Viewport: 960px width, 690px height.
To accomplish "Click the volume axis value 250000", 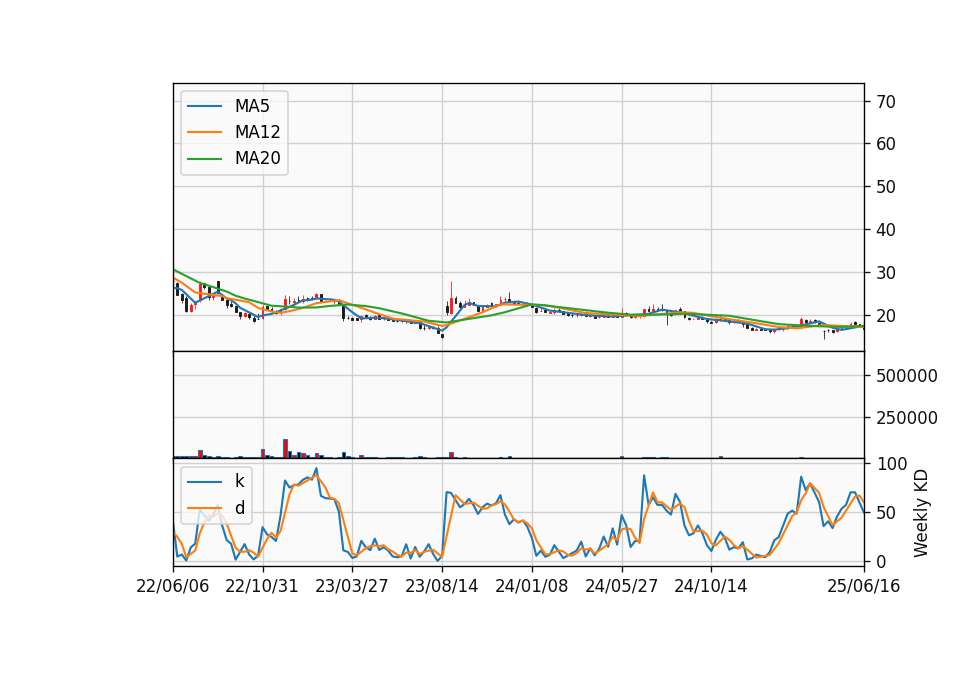I will (x=907, y=418).
